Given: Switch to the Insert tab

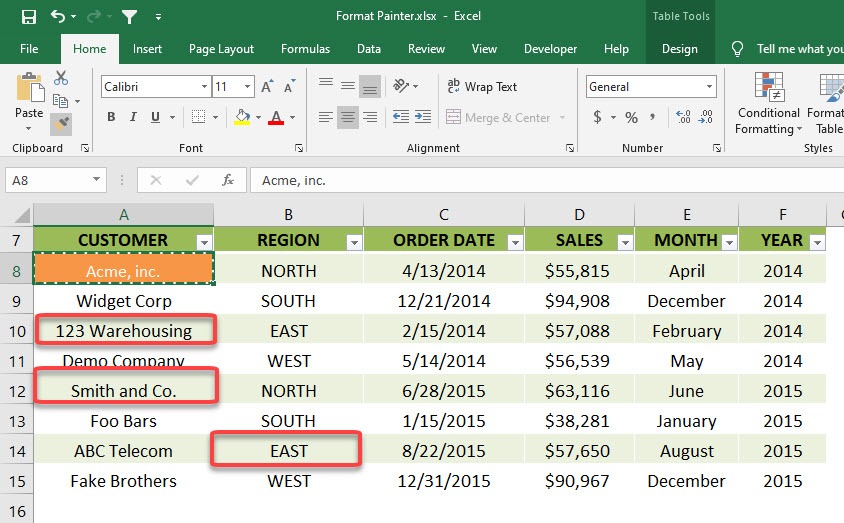Looking at the screenshot, I should click(147, 49).
